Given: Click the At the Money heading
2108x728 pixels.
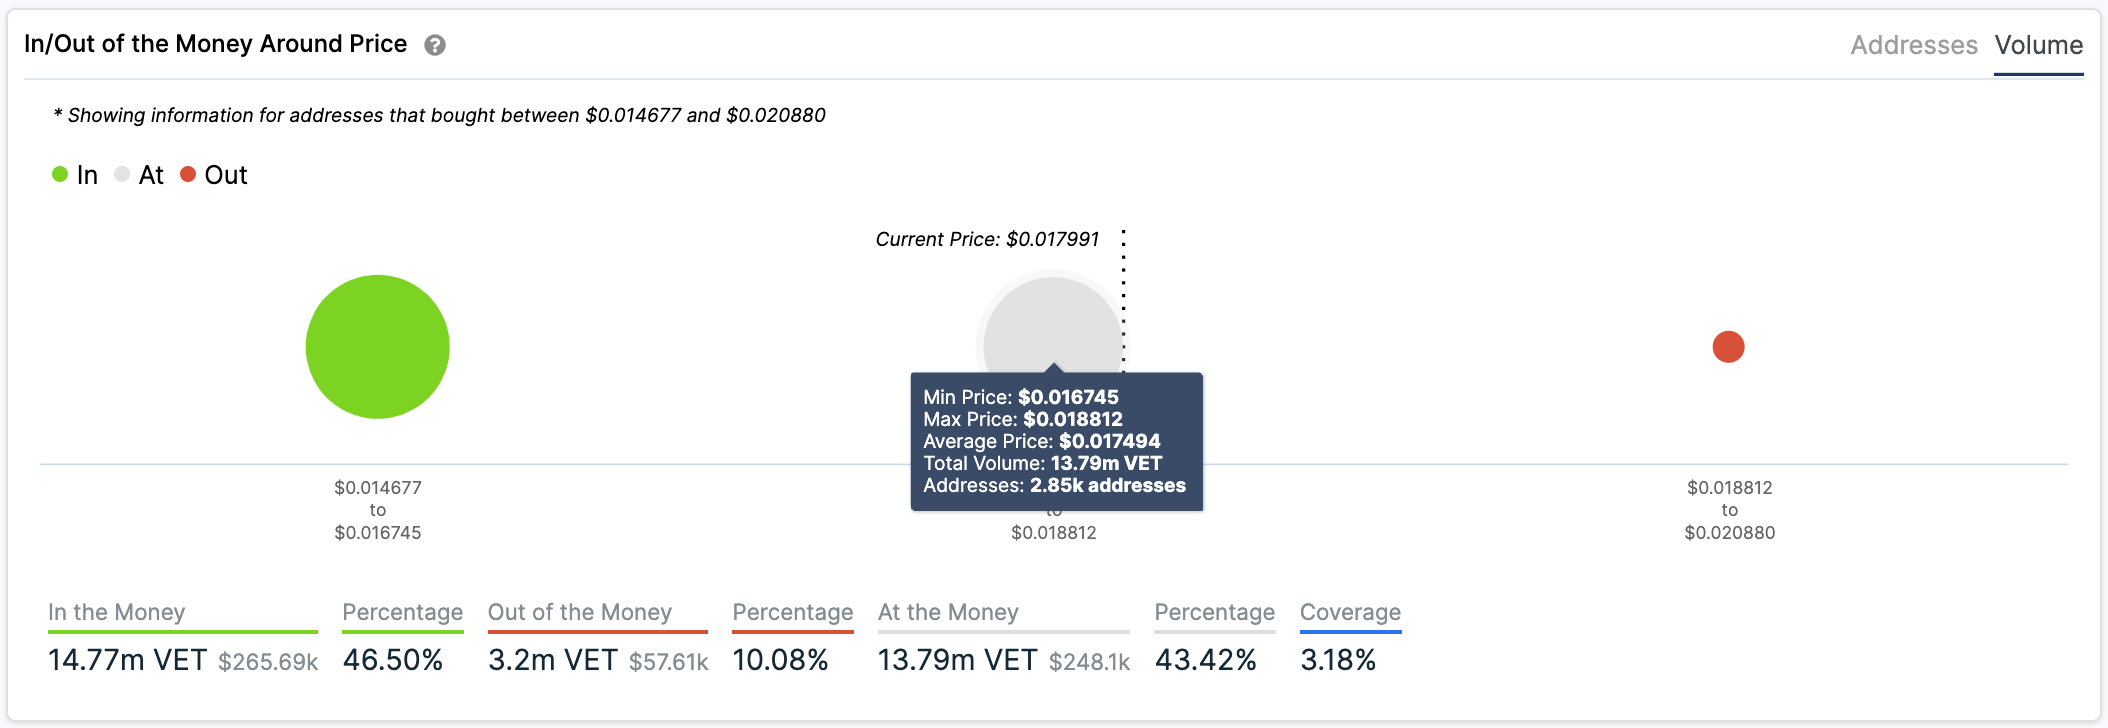Looking at the screenshot, I should click(948, 612).
